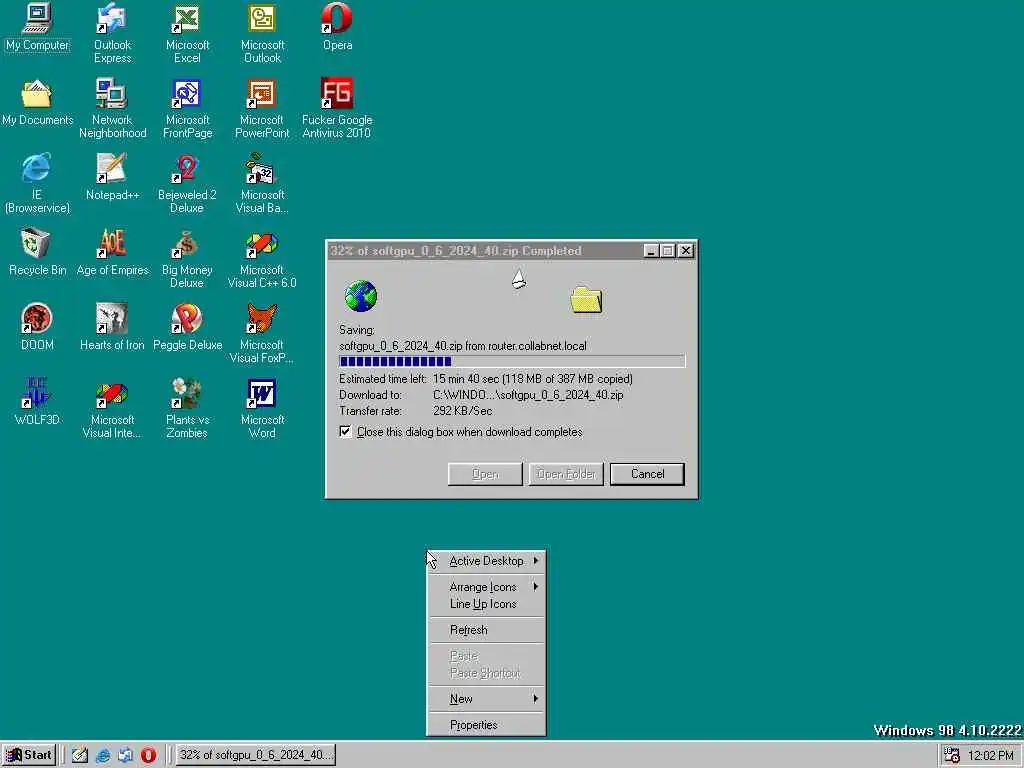
Task: Select the Notepad++ shortcut
Action: (112, 177)
